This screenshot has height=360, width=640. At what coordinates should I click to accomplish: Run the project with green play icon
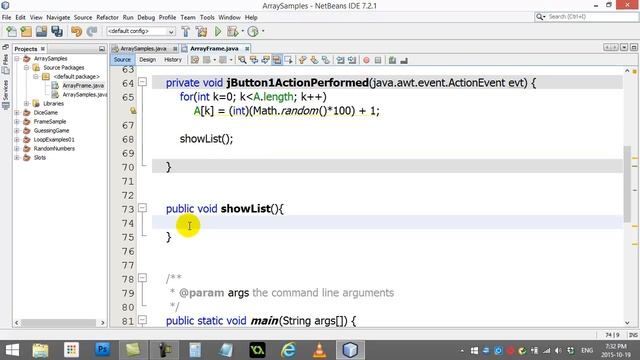218,31
